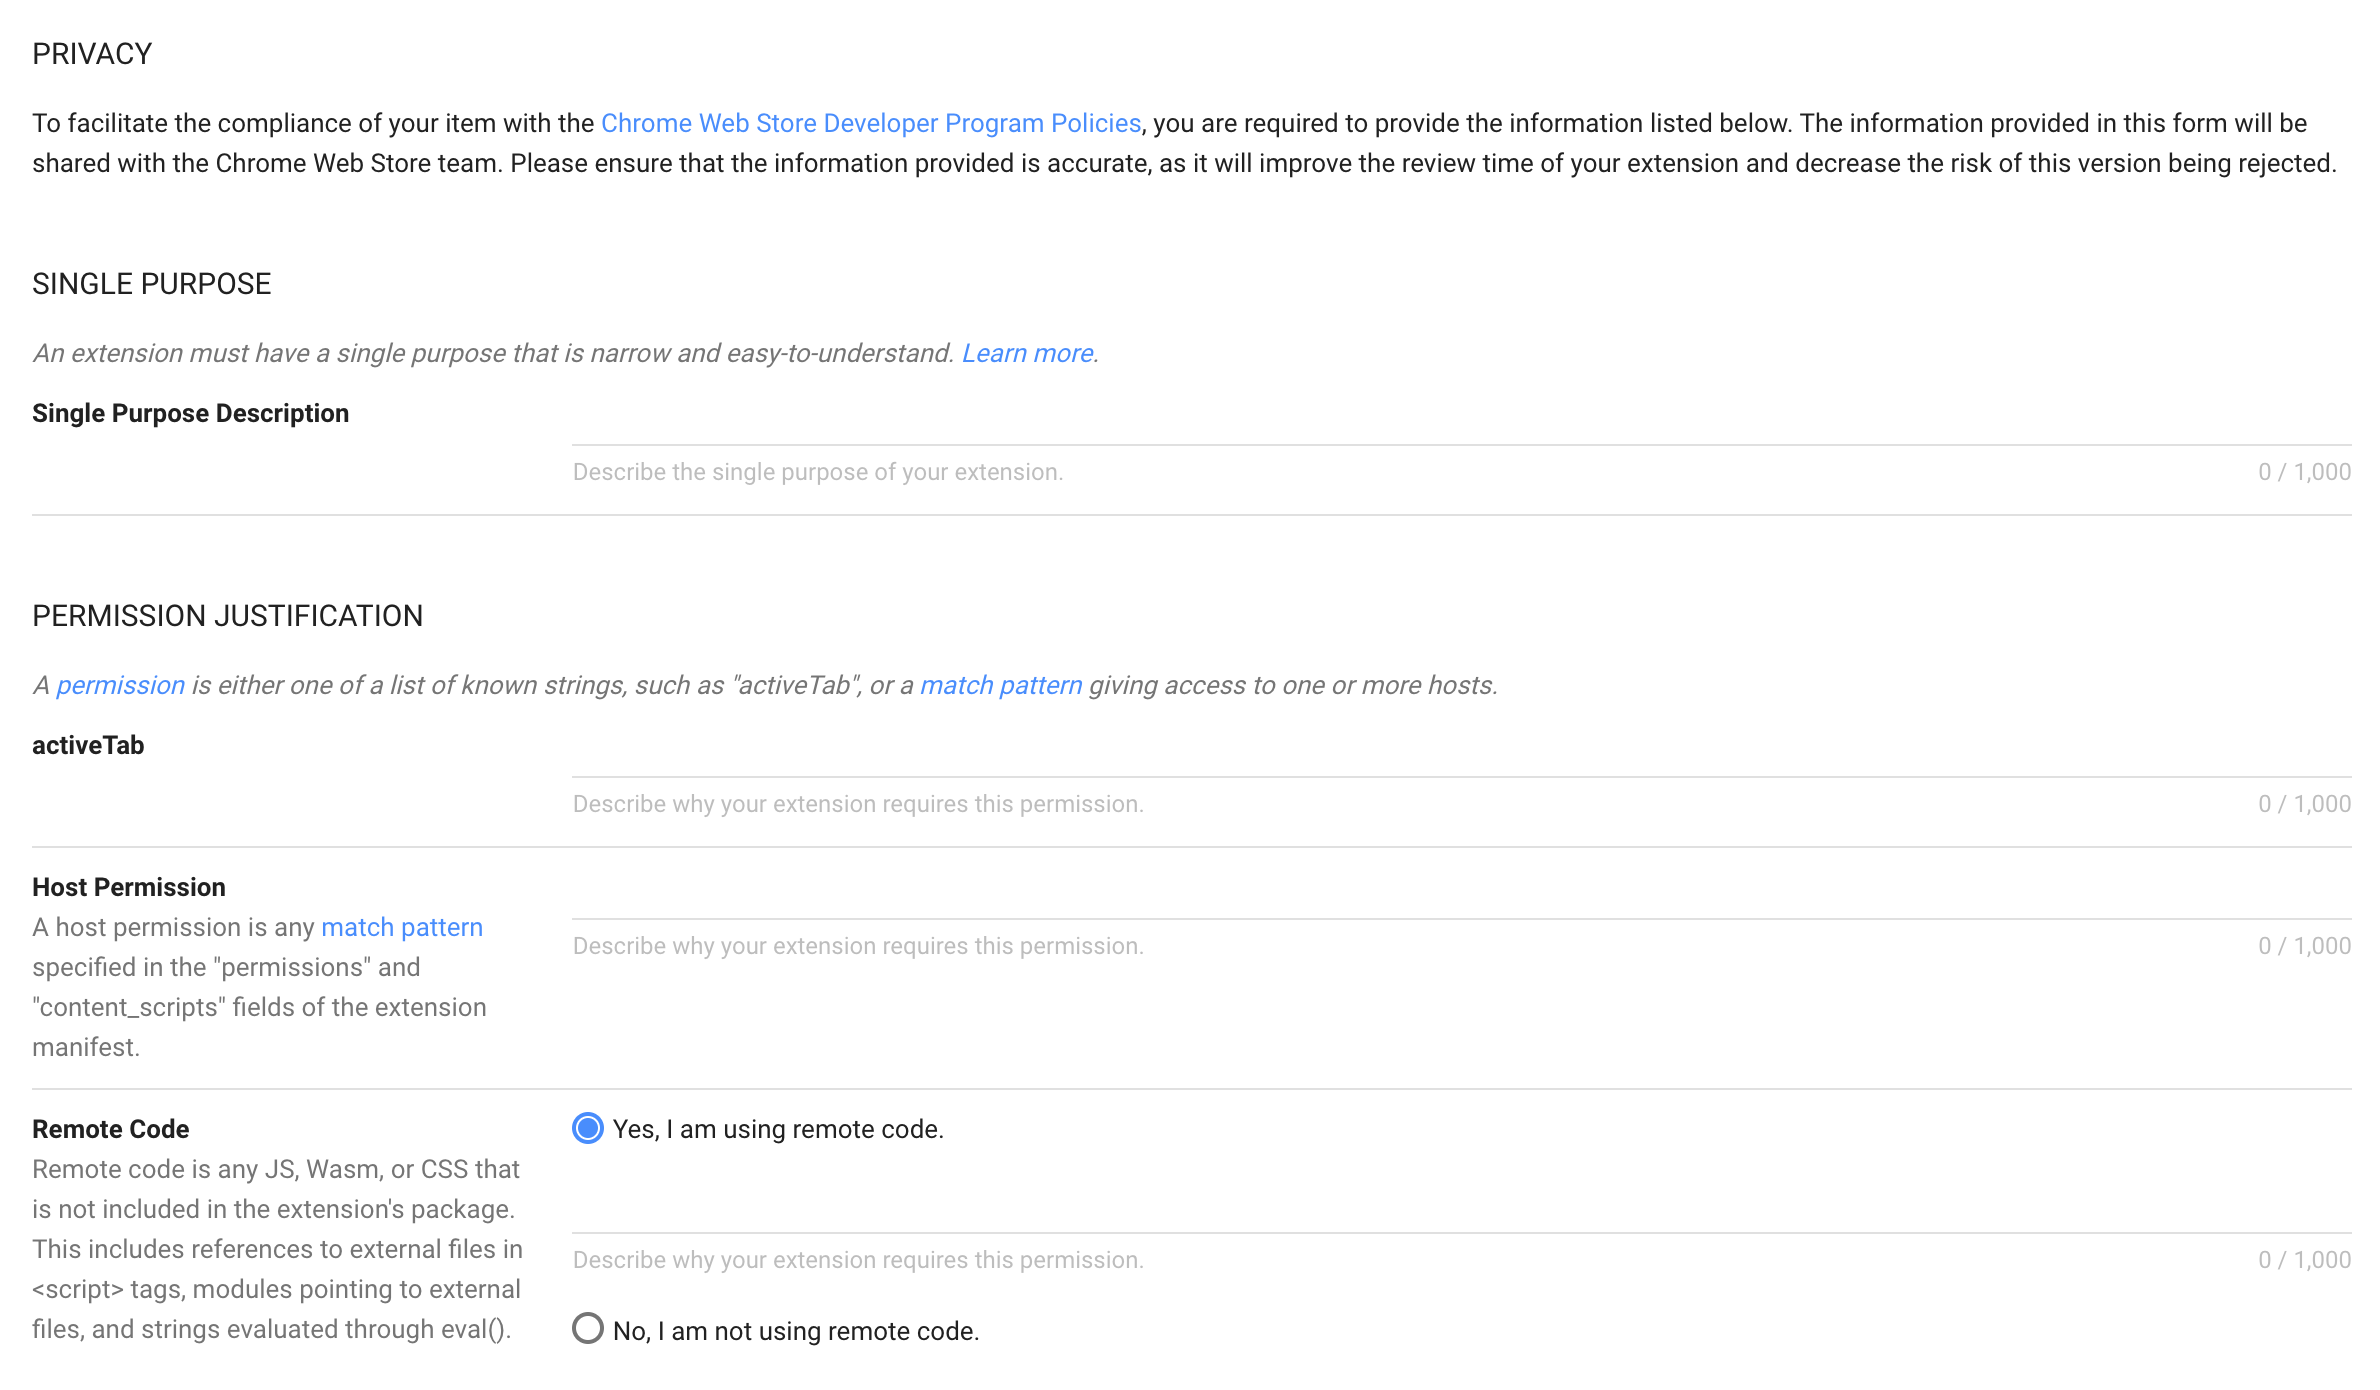This screenshot has width=2380, height=1390.
Task: Click the activeTab permission label
Action: point(88,744)
